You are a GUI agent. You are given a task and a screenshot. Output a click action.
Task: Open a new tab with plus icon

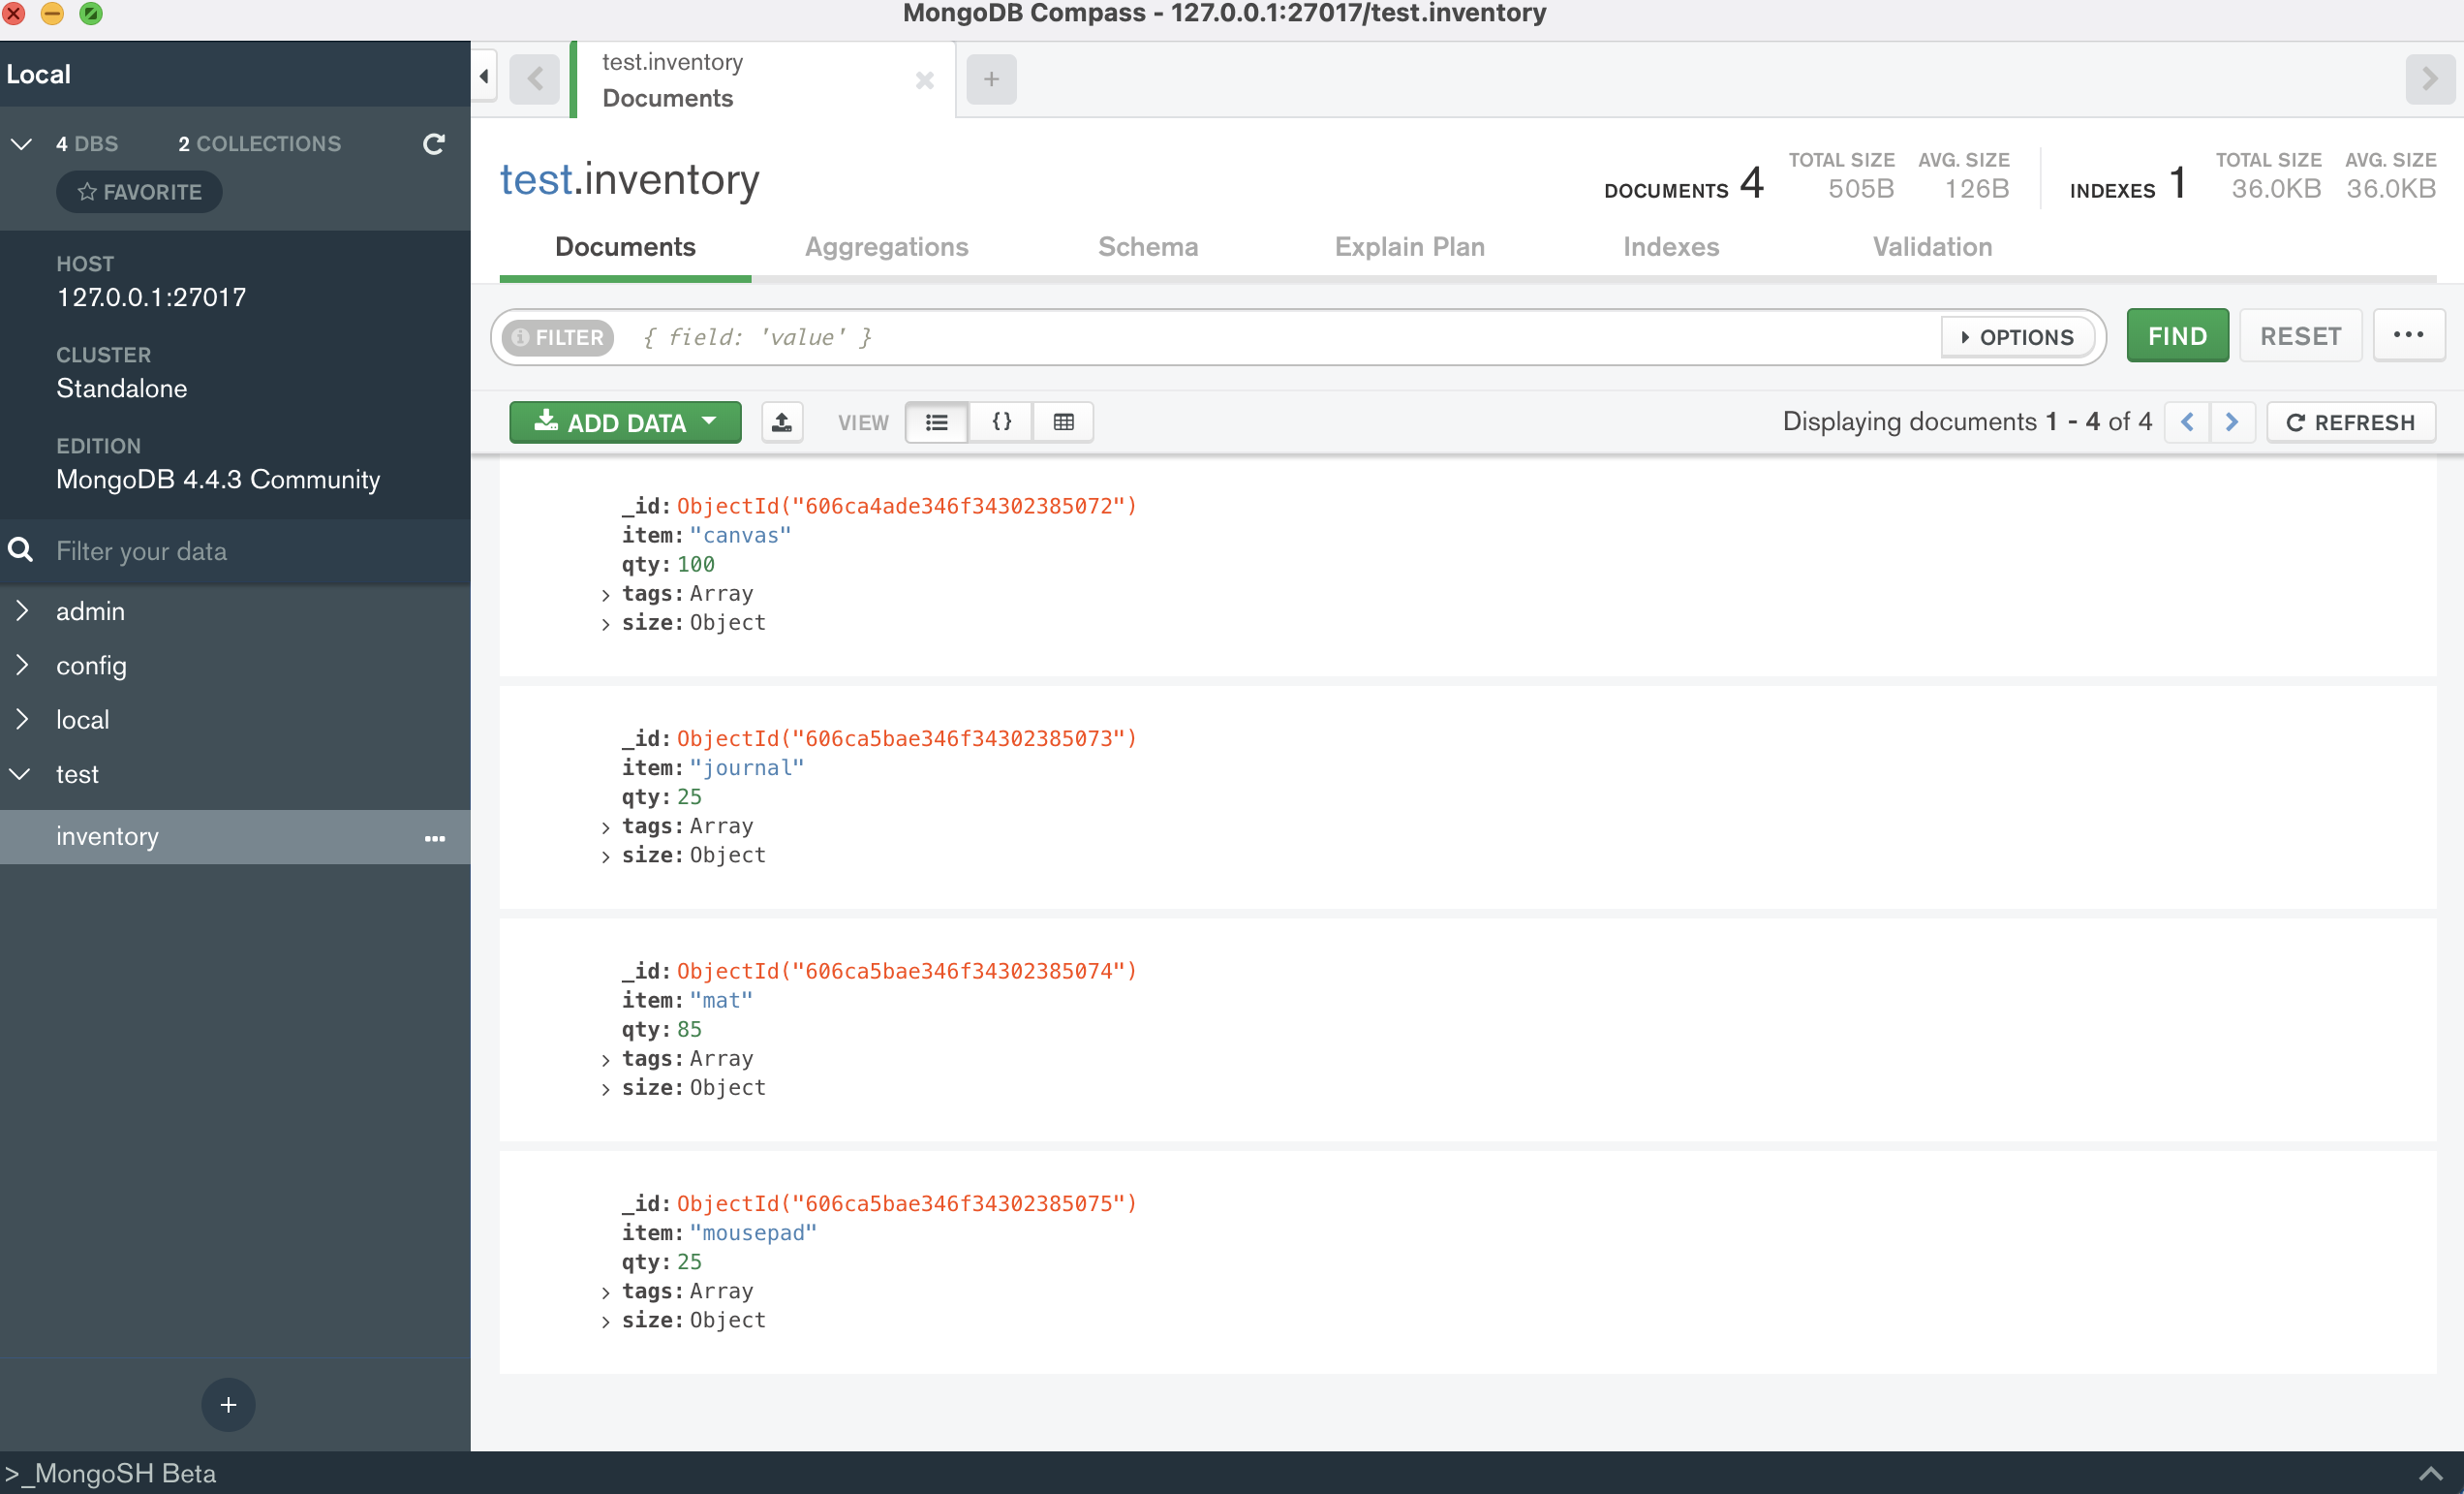pyautogui.click(x=991, y=79)
